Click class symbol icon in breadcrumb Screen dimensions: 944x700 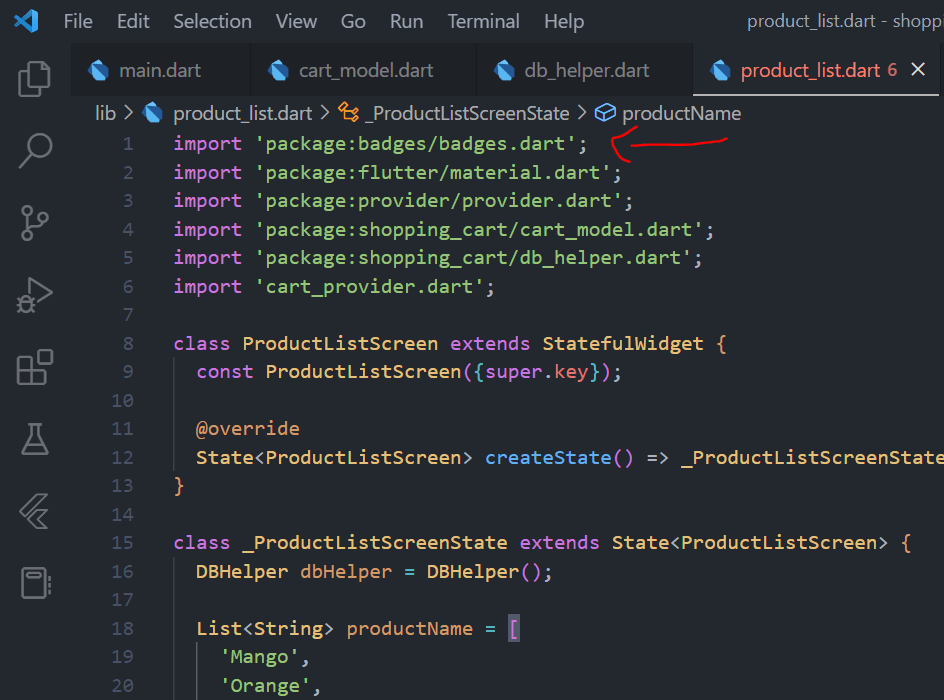tap(349, 113)
